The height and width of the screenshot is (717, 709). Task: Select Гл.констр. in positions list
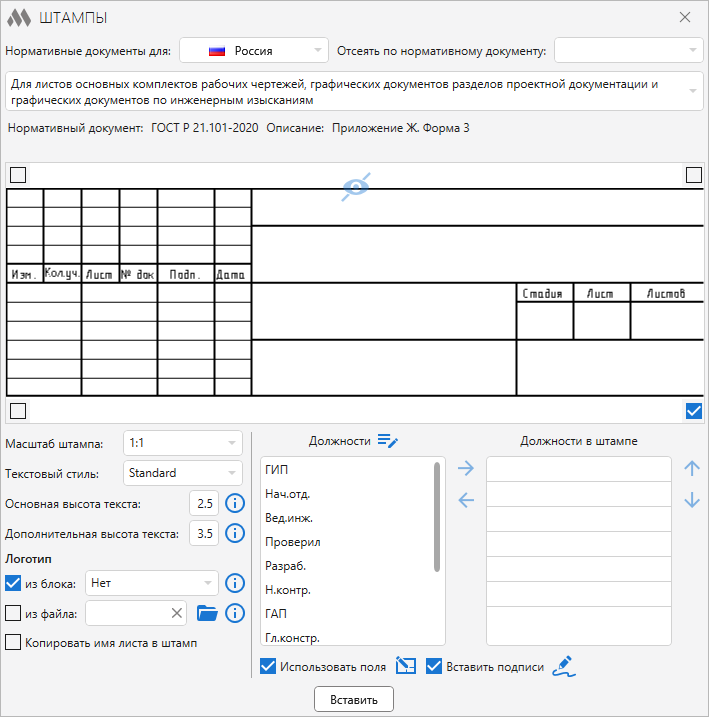pyautogui.click(x=292, y=637)
